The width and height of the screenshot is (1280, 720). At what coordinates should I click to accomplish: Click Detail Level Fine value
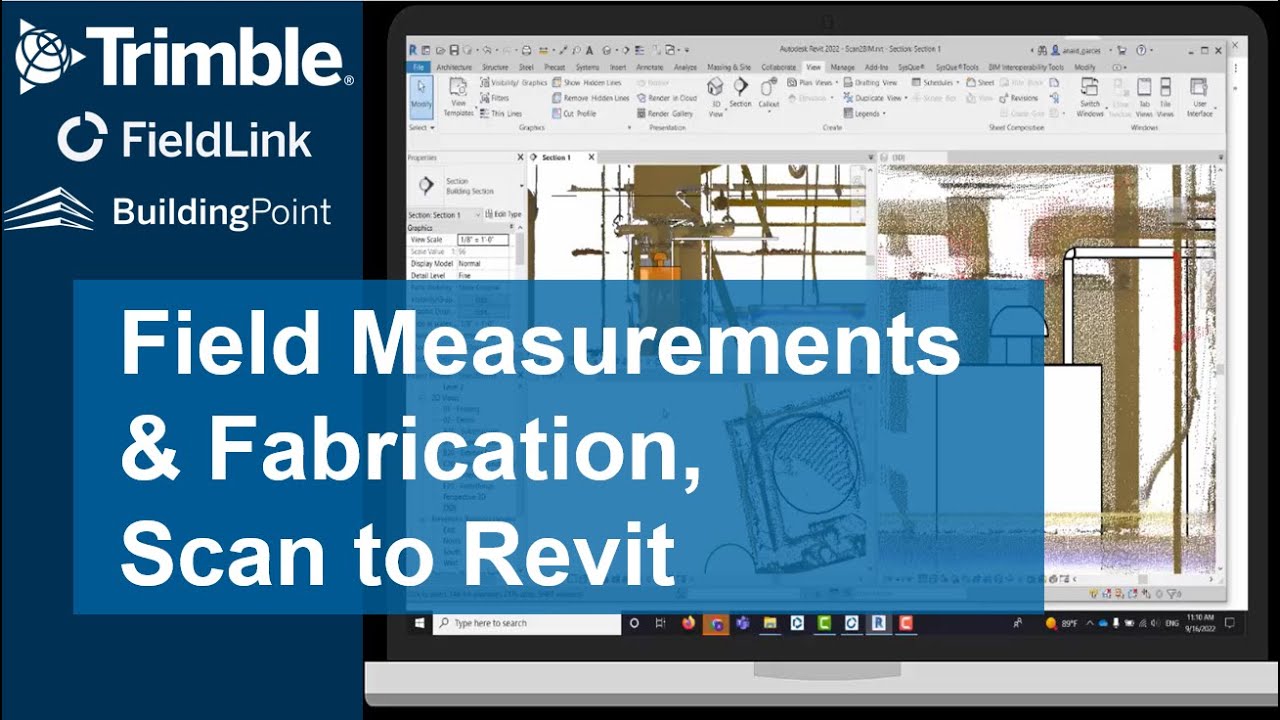[465, 275]
